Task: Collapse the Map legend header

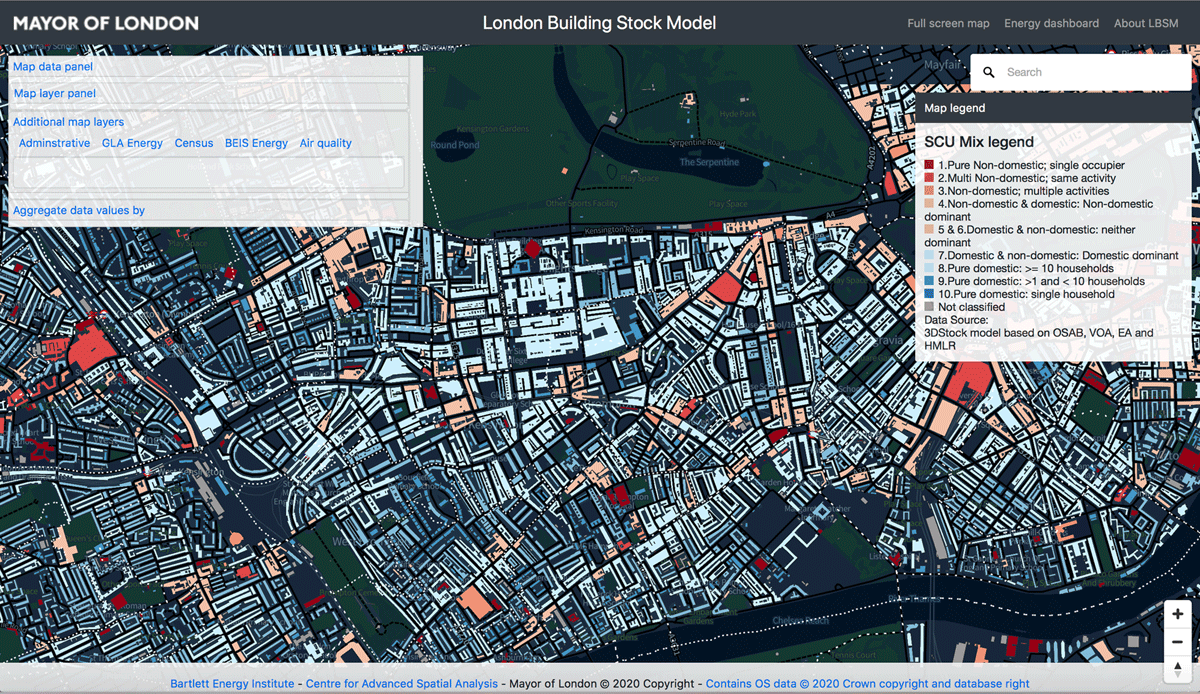Action: [955, 108]
